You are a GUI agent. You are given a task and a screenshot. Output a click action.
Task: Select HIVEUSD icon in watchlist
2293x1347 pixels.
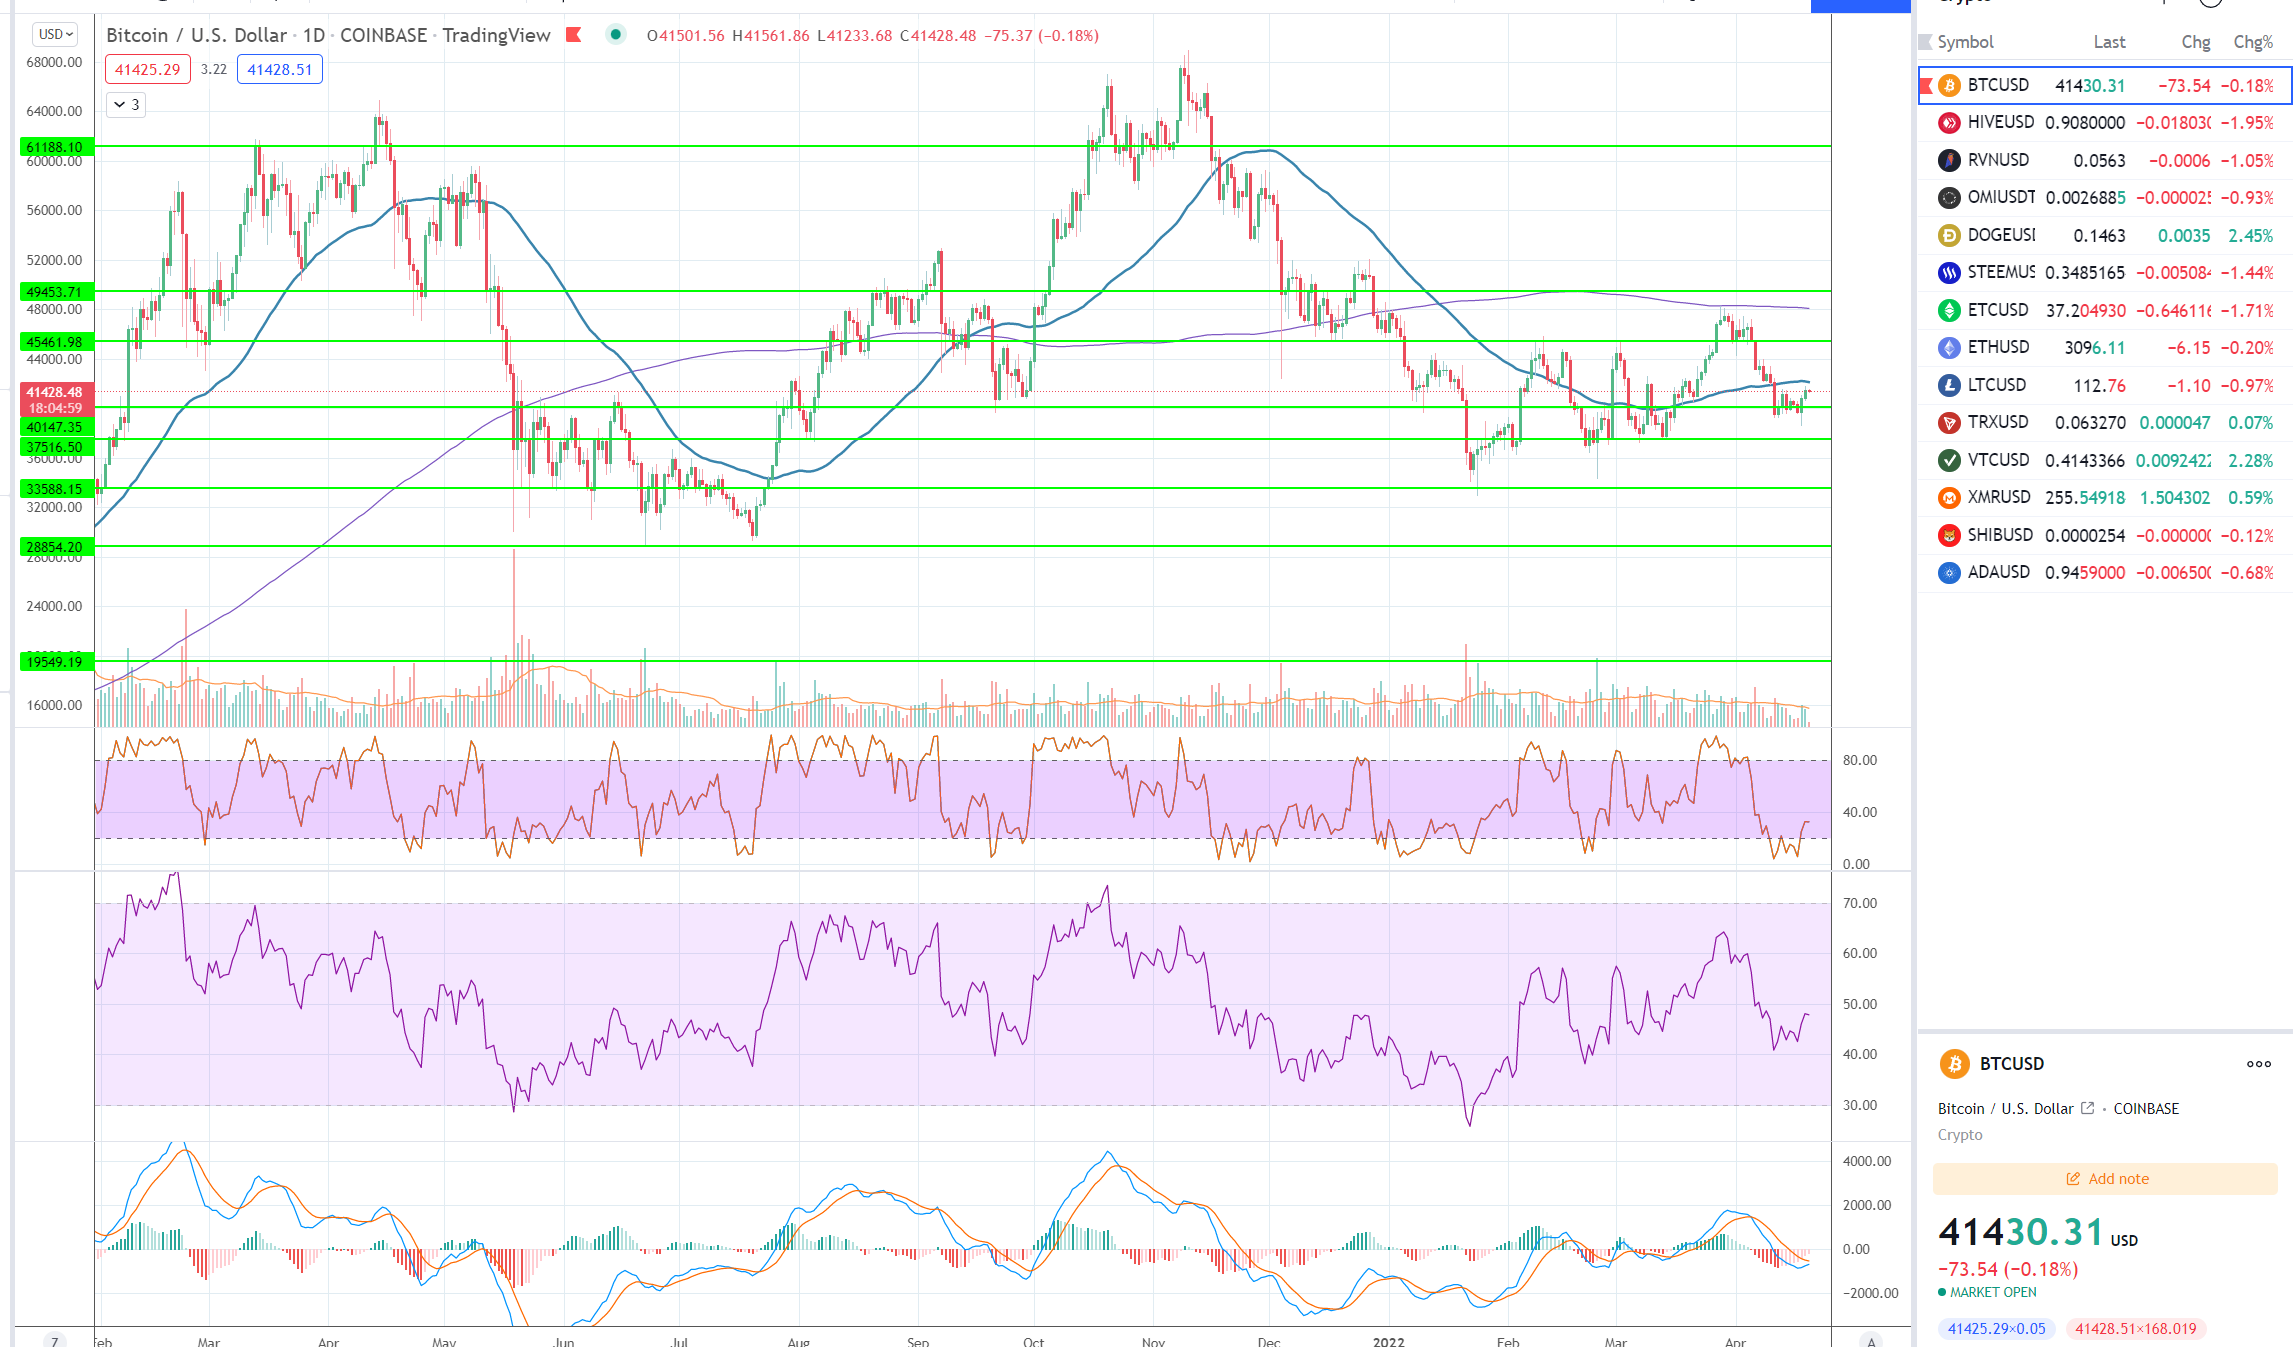[1949, 123]
